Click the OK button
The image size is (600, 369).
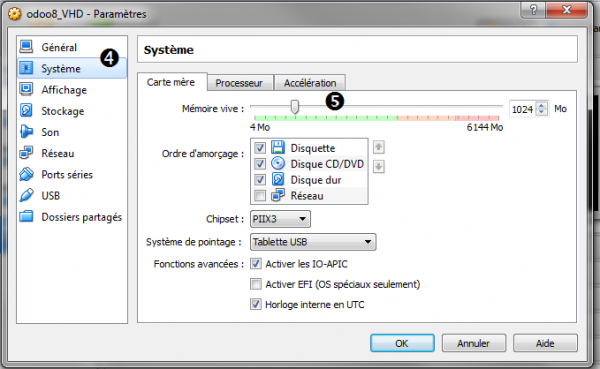pos(402,343)
